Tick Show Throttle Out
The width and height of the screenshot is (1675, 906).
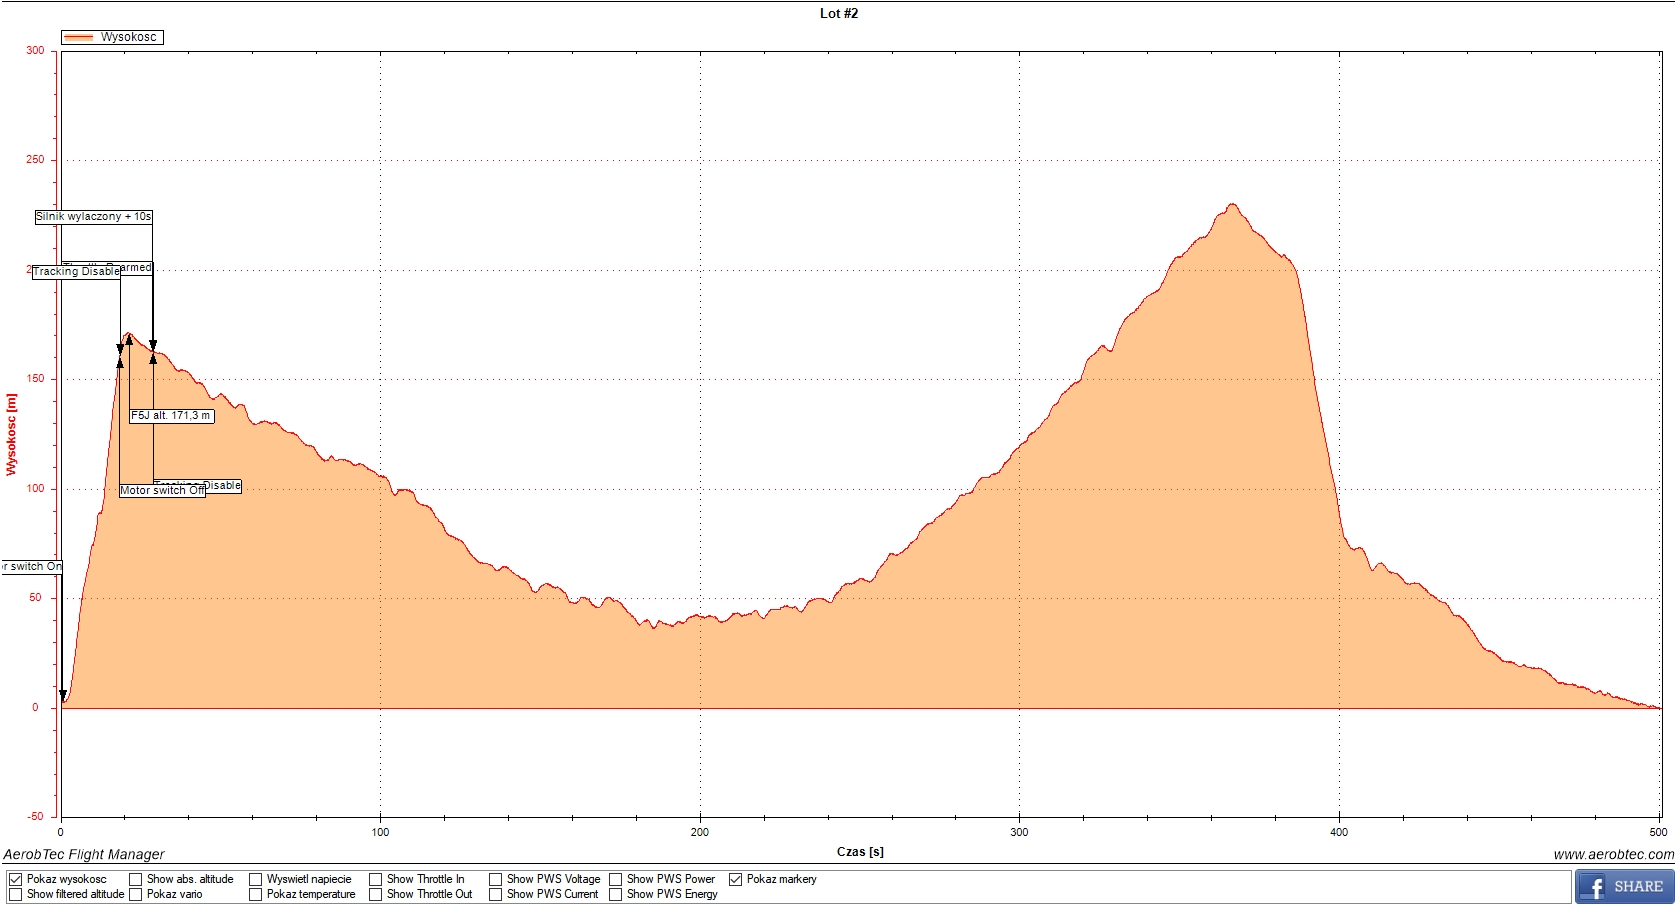pos(376,895)
